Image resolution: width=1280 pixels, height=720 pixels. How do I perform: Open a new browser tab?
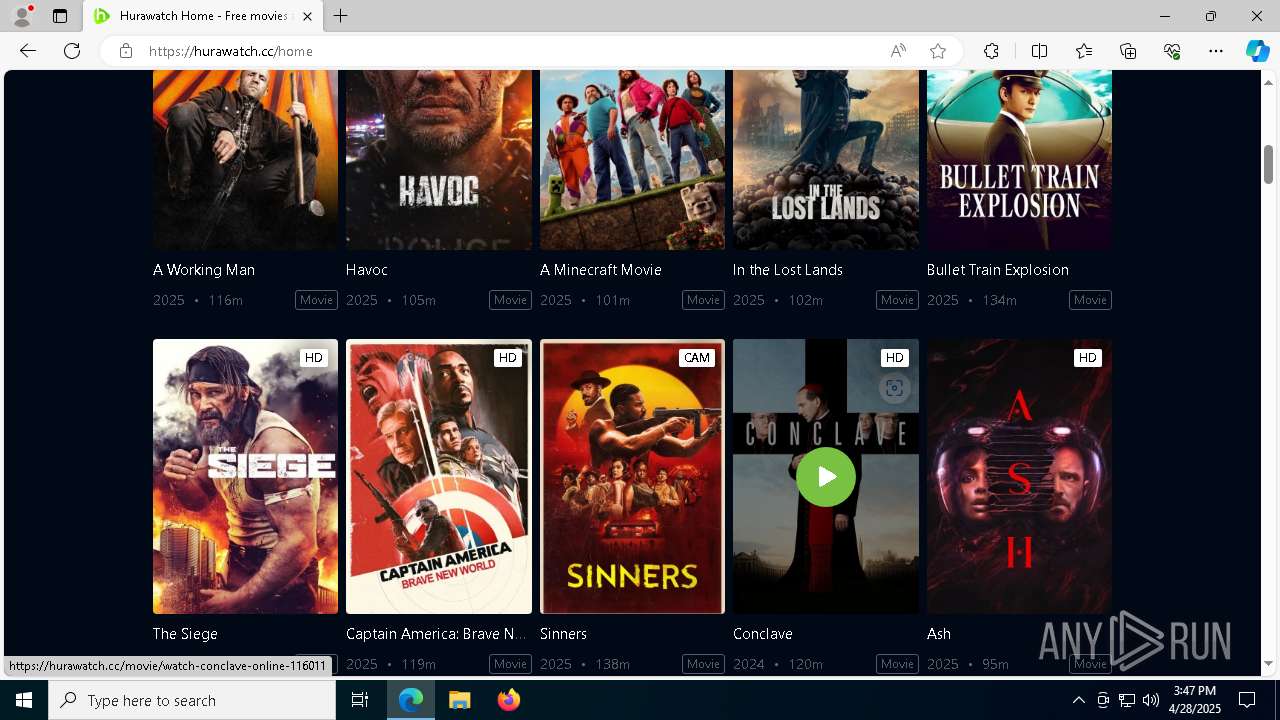point(341,16)
